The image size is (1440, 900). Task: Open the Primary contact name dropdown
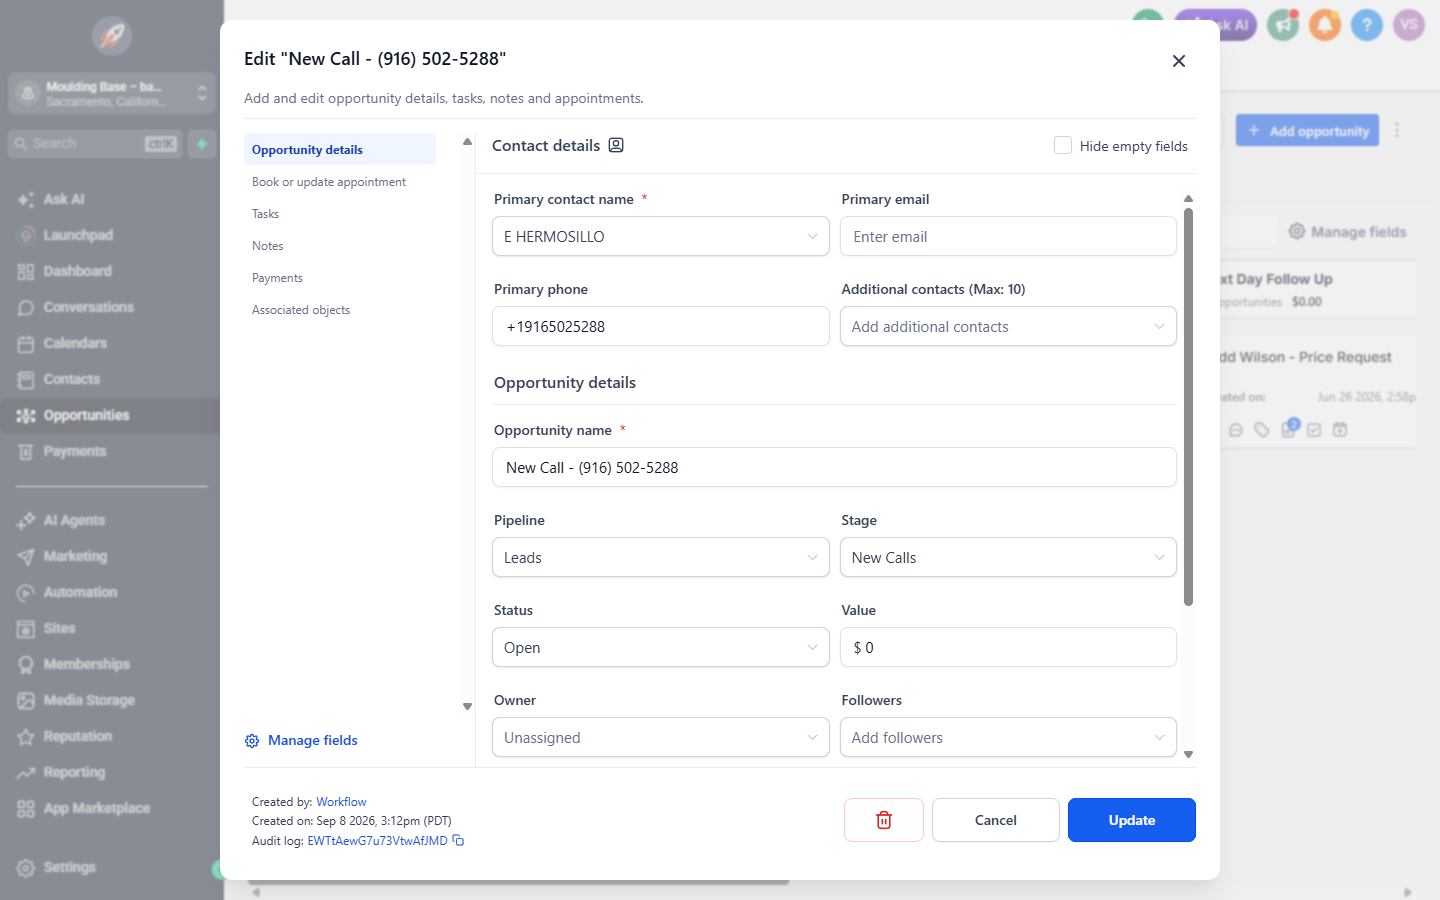(661, 236)
